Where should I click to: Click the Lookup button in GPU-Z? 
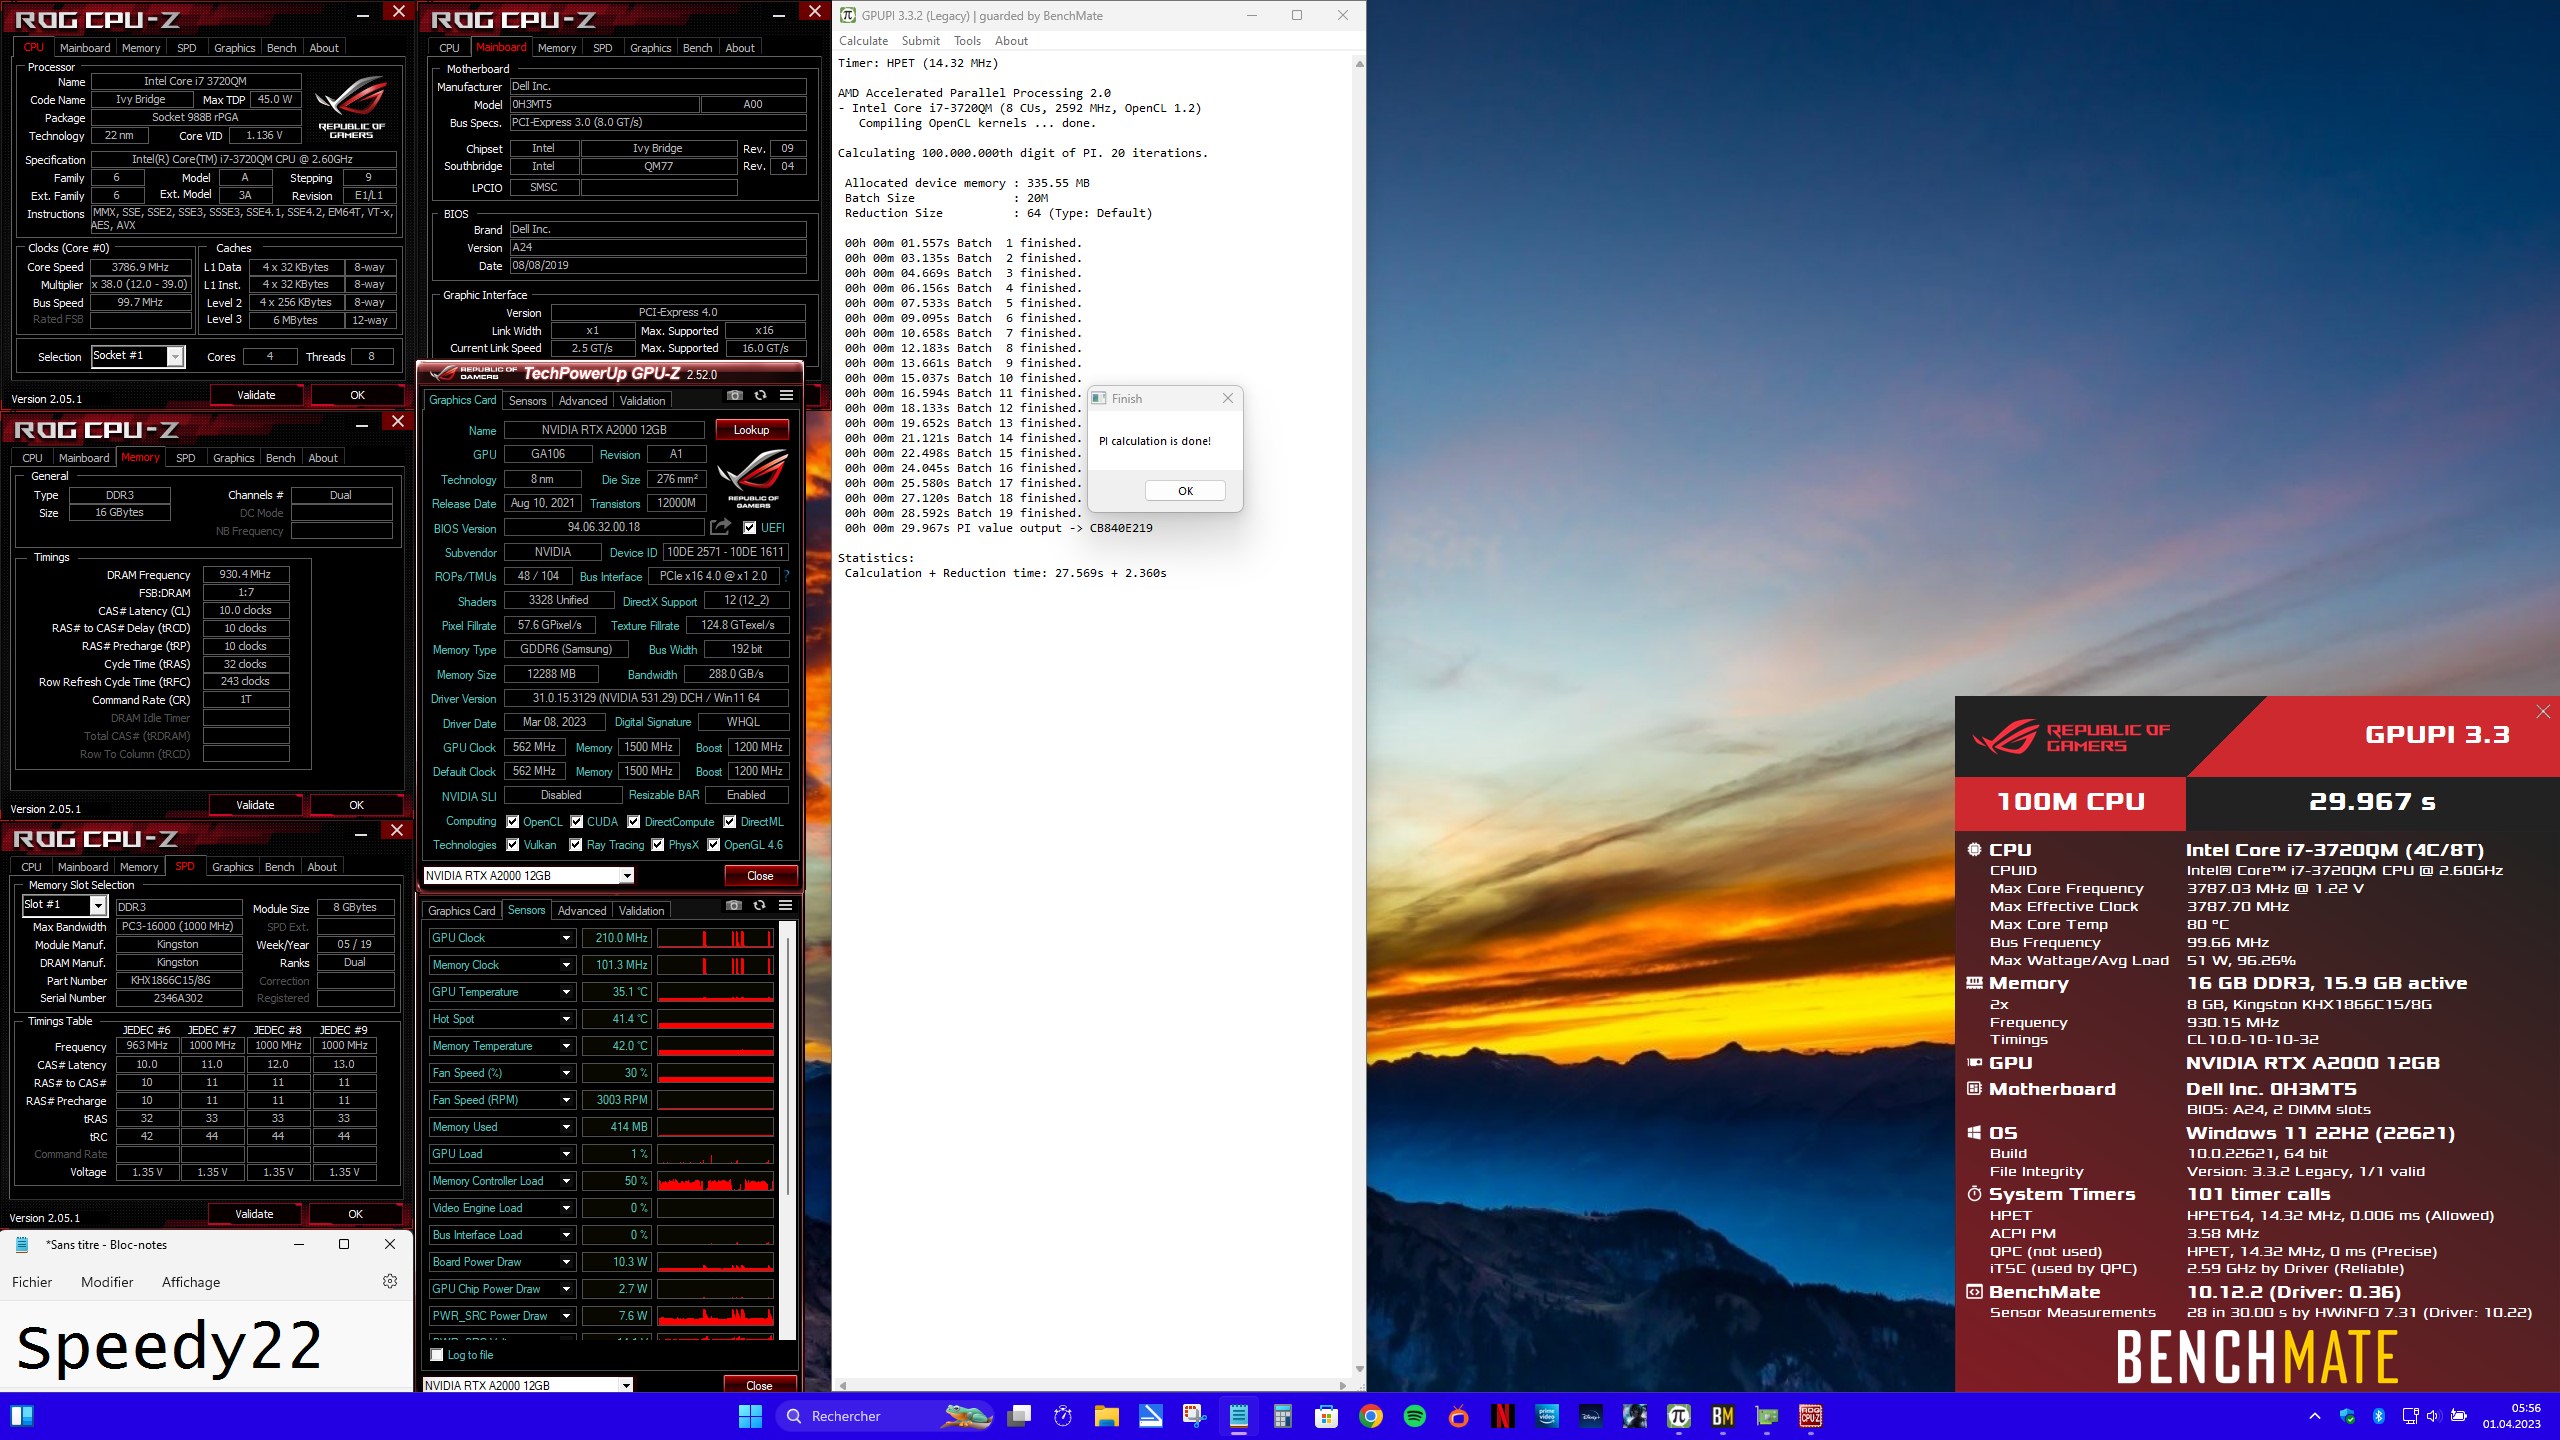751,430
